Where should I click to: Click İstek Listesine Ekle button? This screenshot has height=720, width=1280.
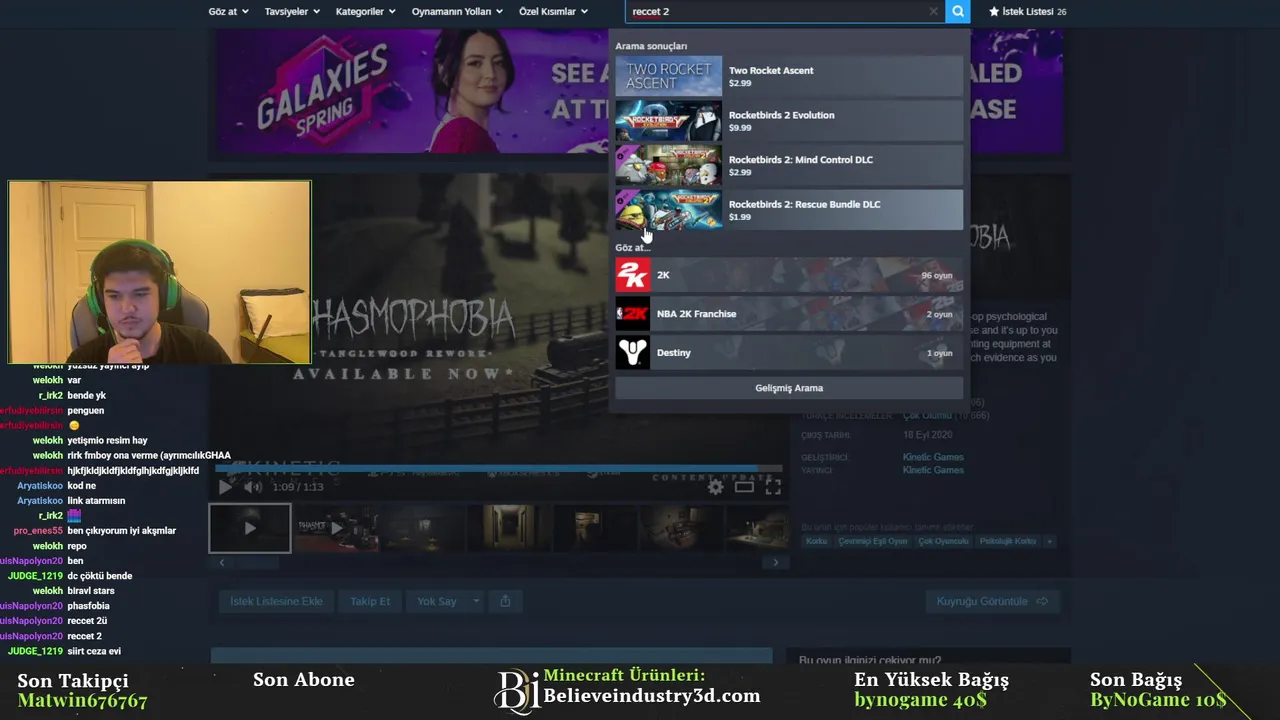click(277, 601)
